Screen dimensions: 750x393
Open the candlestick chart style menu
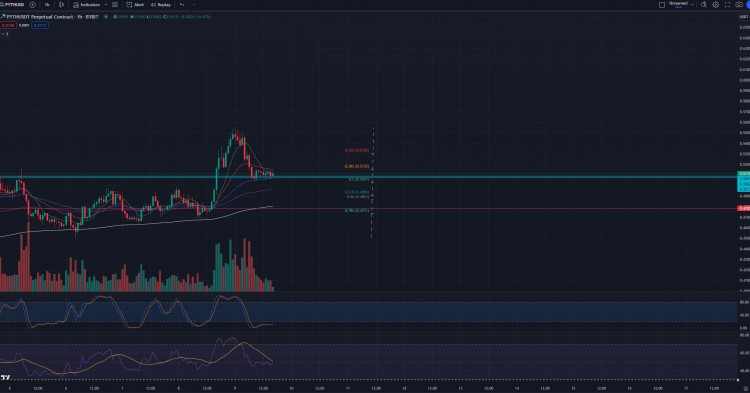point(62,4)
